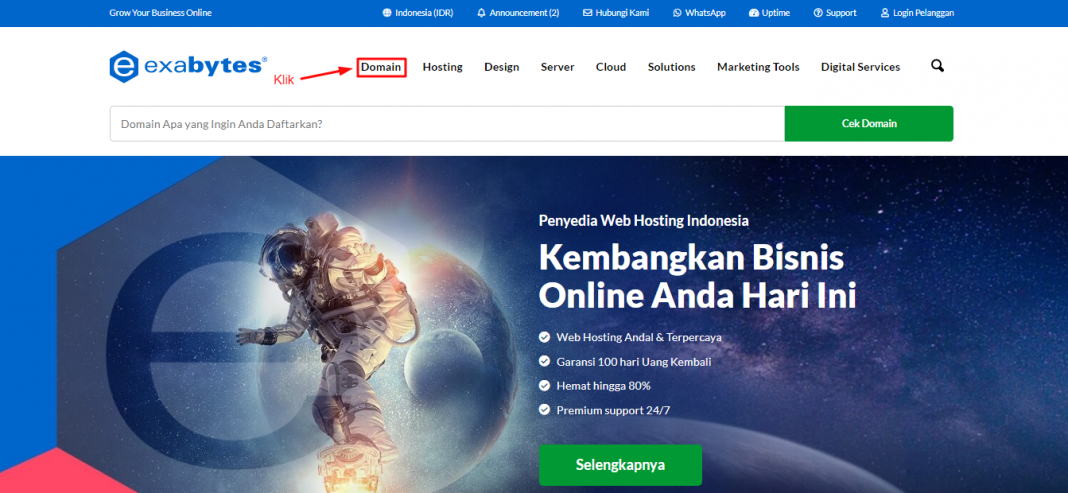This screenshot has width=1068, height=493.
Task: Click the user icon beside Login Pelanggan
Action: click(x=885, y=13)
